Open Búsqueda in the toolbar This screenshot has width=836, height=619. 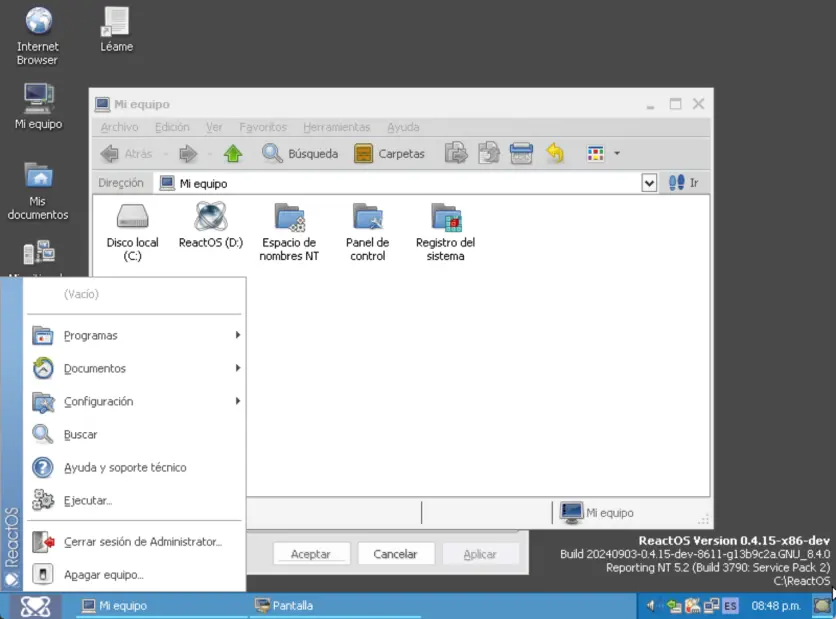click(300, 154)
